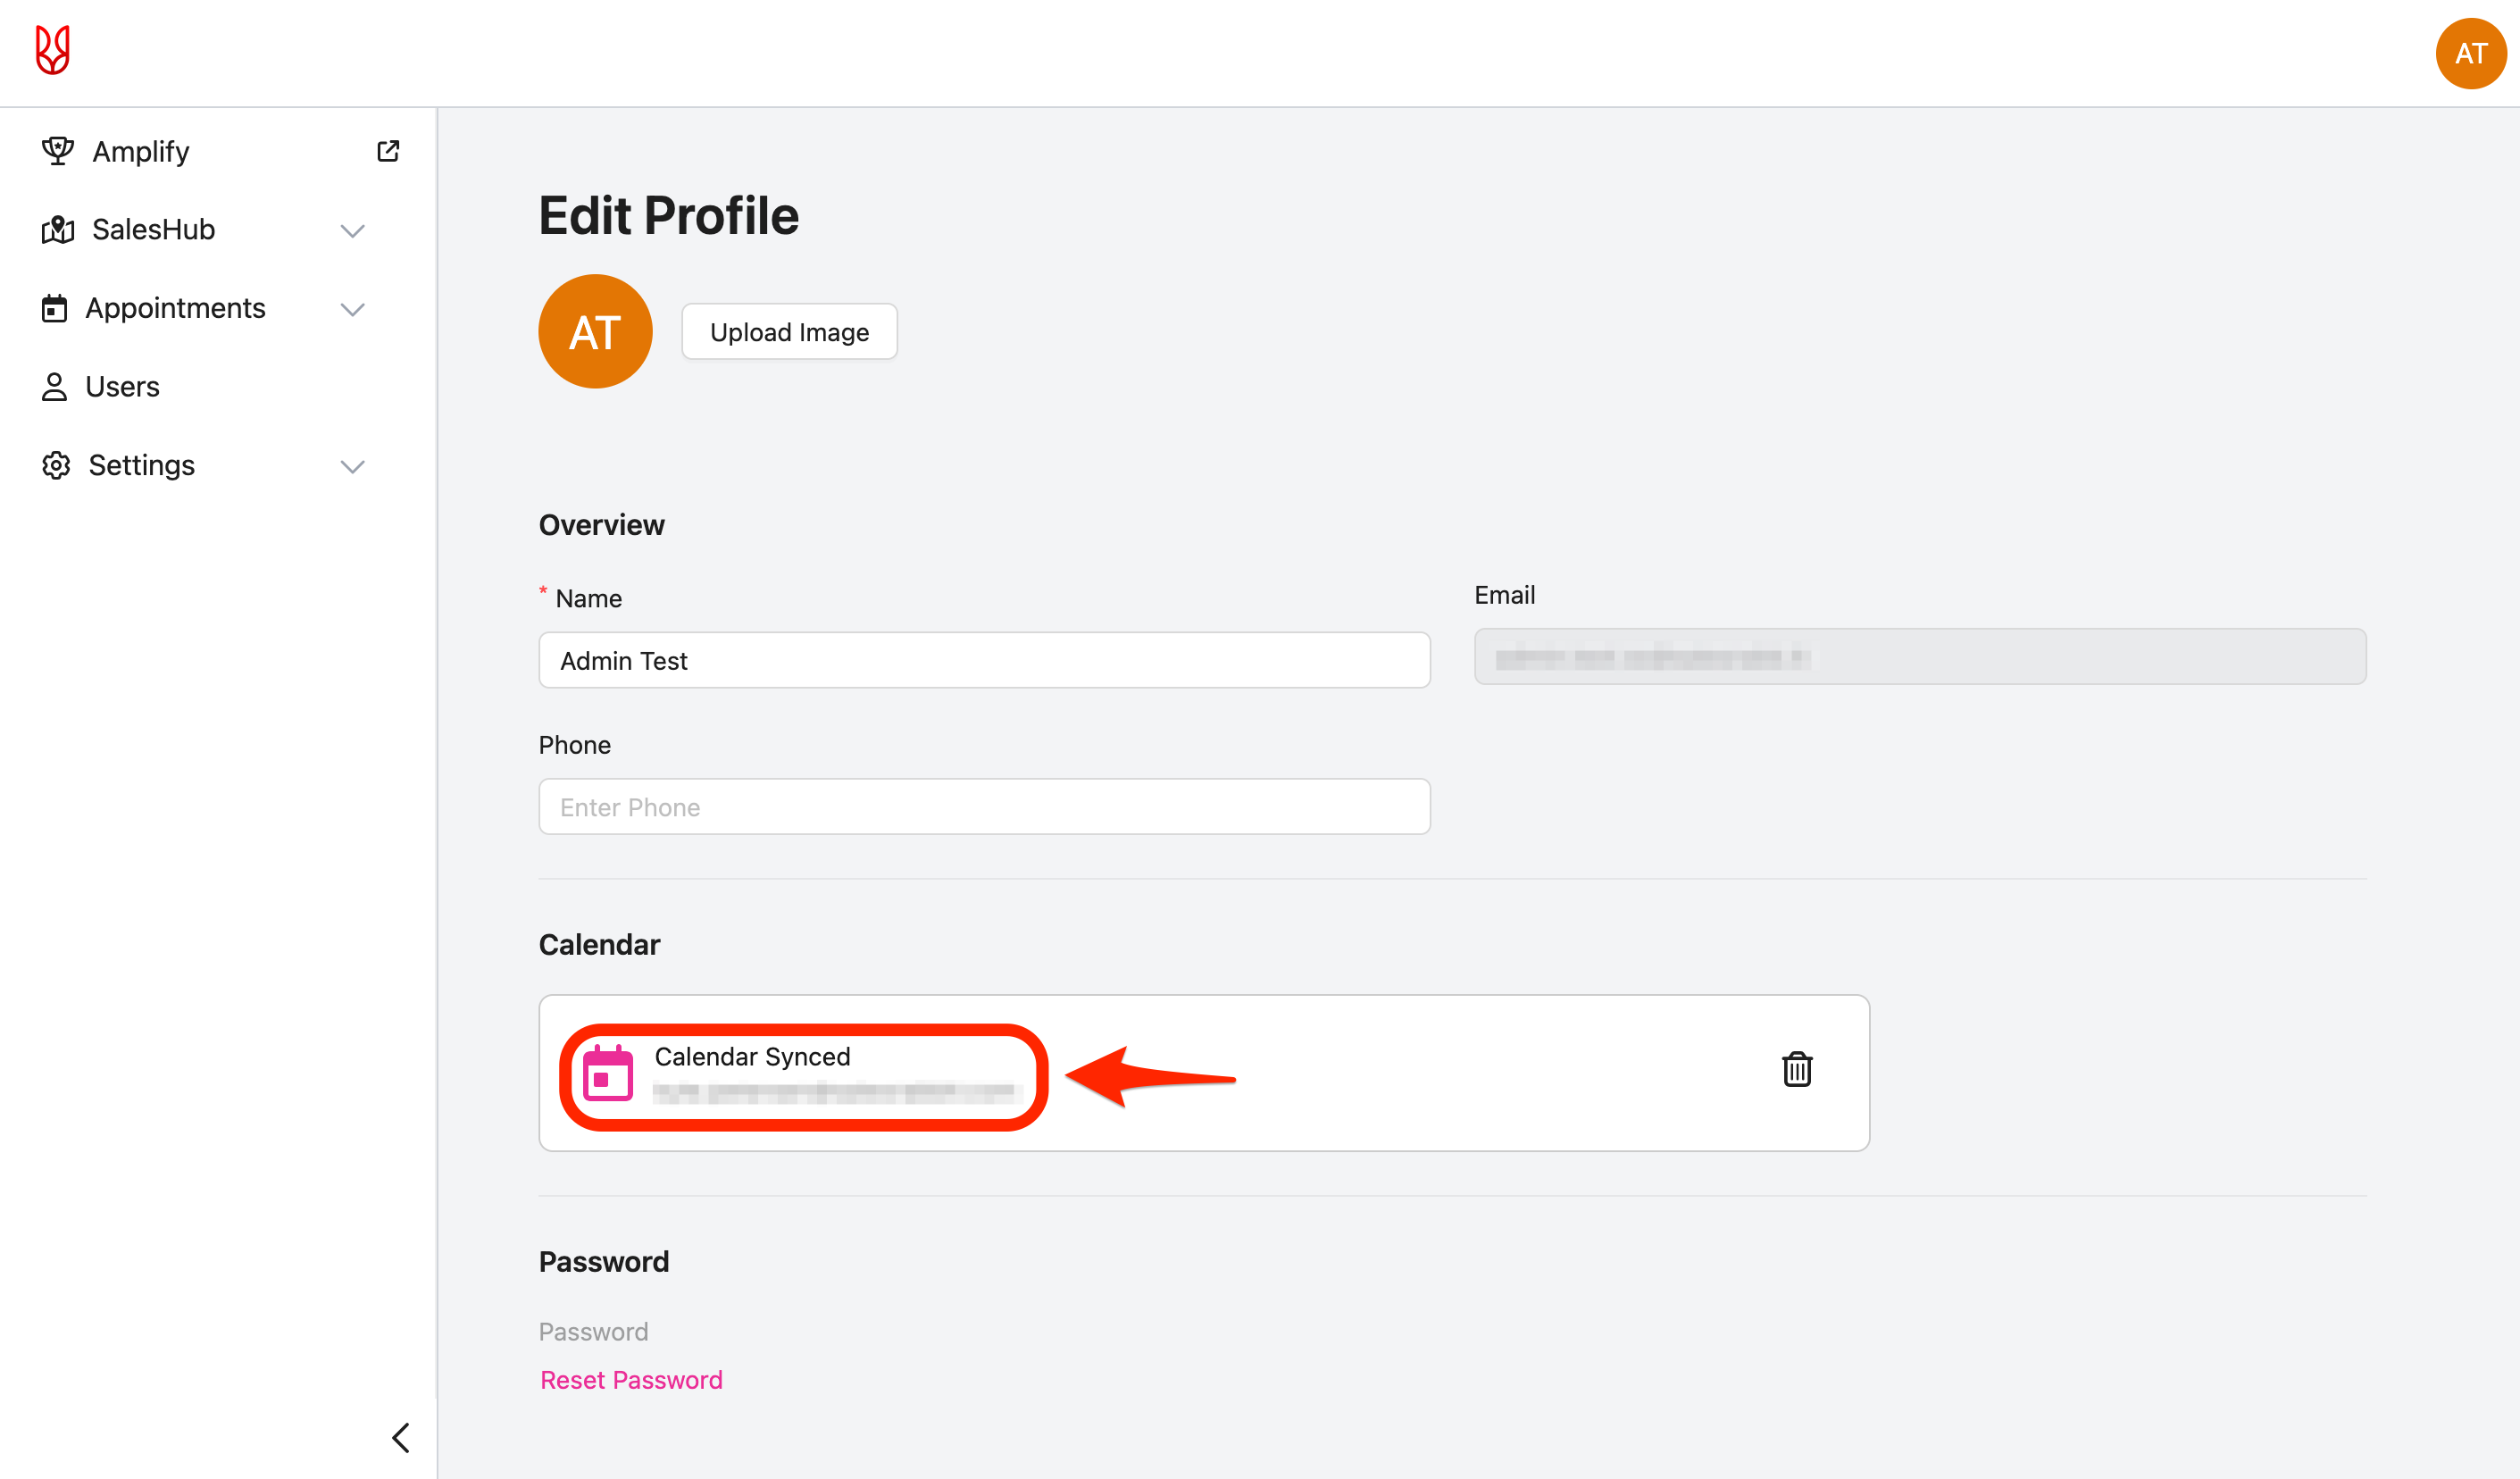
Task: Click the Users person icon
Action: [x=54, y=387]
